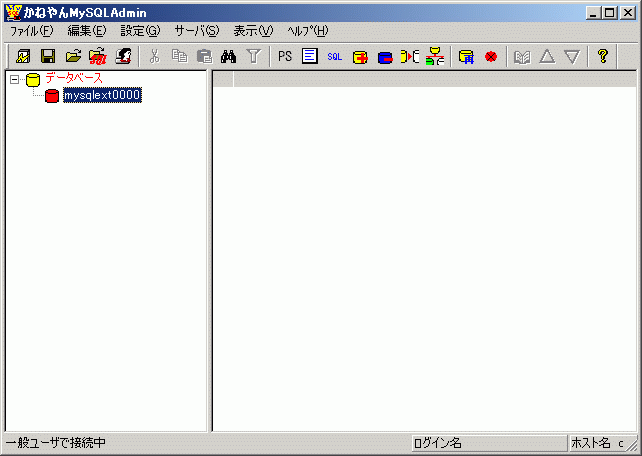This screenshot has width=642, height=456.
Task: Click the yellow question mark help icon
Action: (603, 56)
